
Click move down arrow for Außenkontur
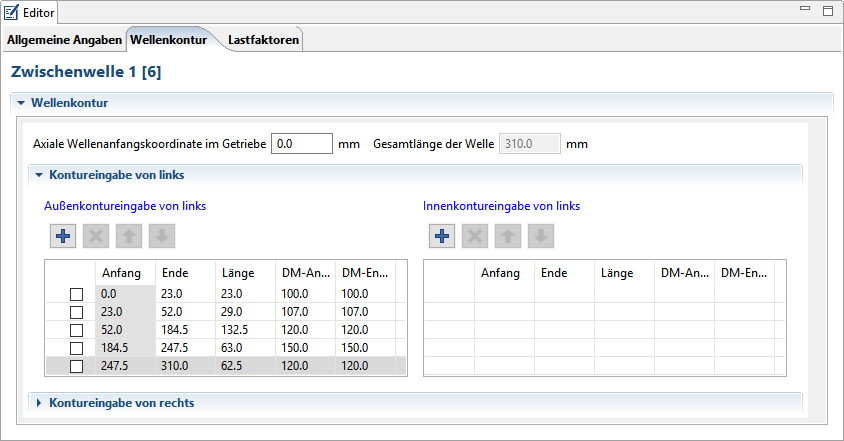pos(161,237)
